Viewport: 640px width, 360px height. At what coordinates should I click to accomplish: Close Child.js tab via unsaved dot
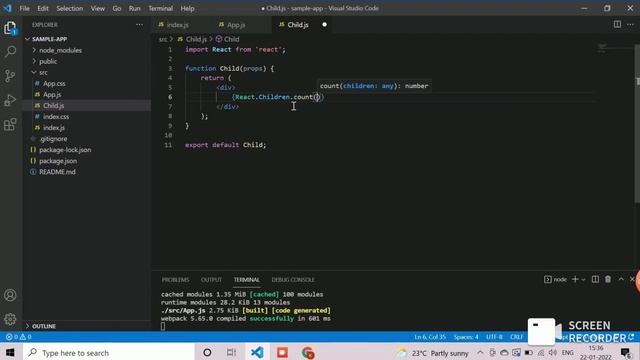(x=324, y=24)
